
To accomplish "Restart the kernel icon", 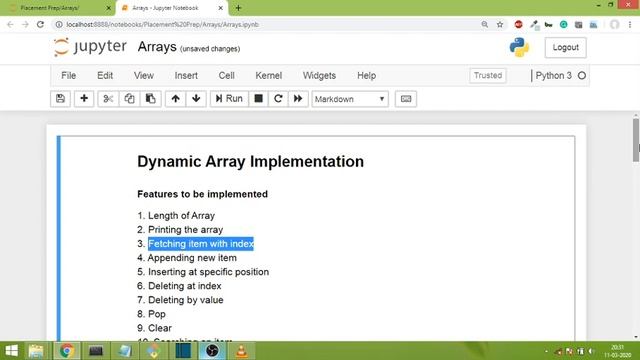I will 278,99.
